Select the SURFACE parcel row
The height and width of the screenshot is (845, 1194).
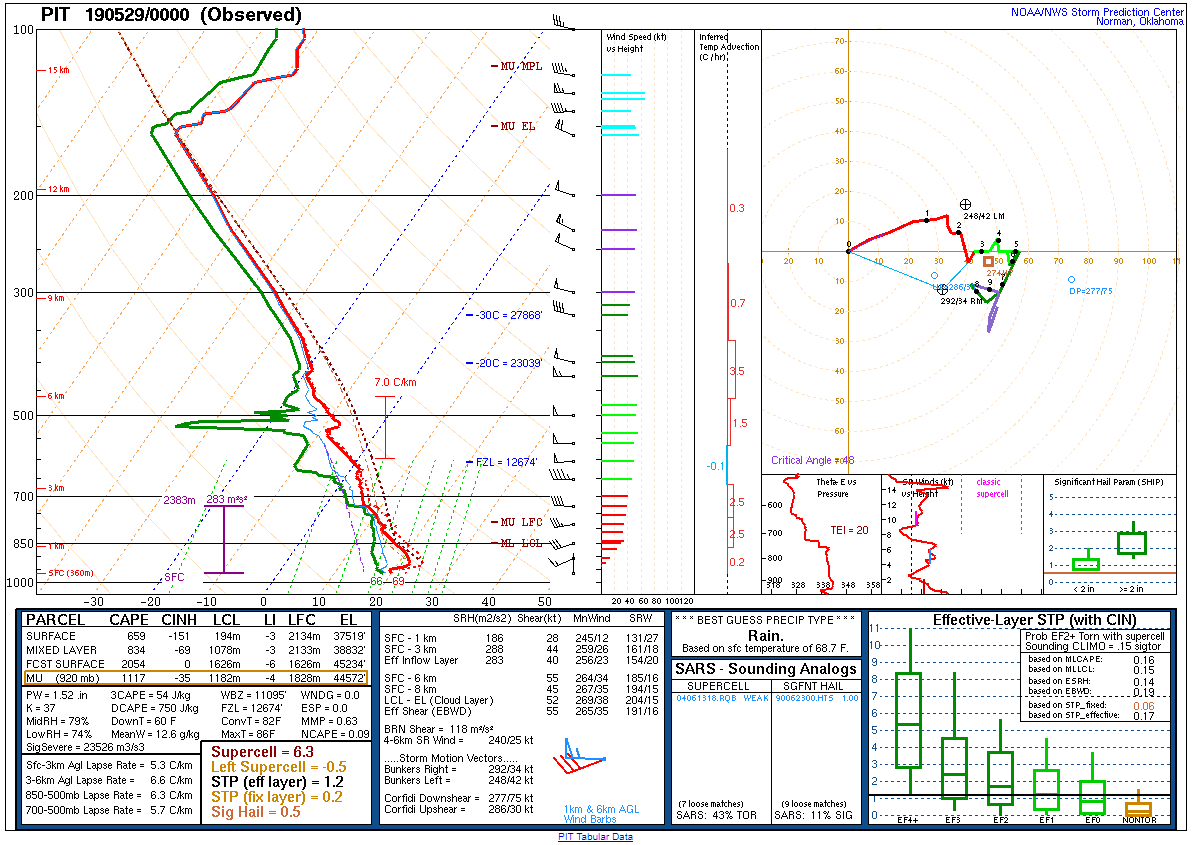click(196, 636)
